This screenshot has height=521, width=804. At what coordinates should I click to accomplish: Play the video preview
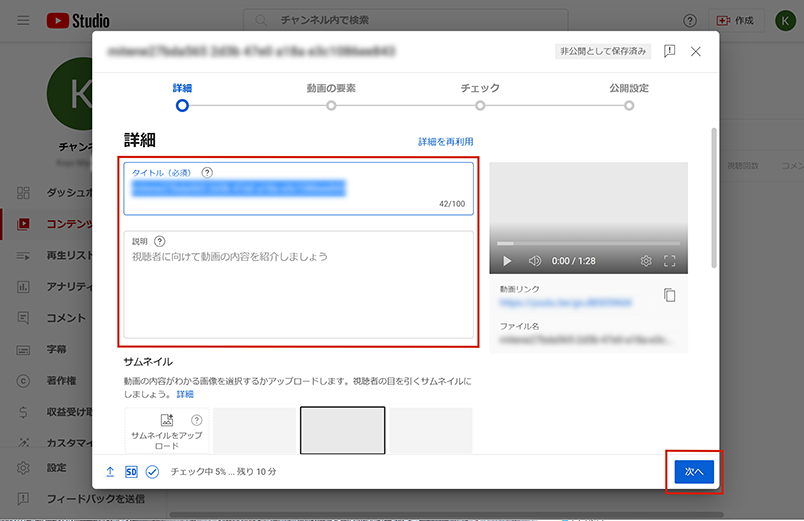pos(507,261)
